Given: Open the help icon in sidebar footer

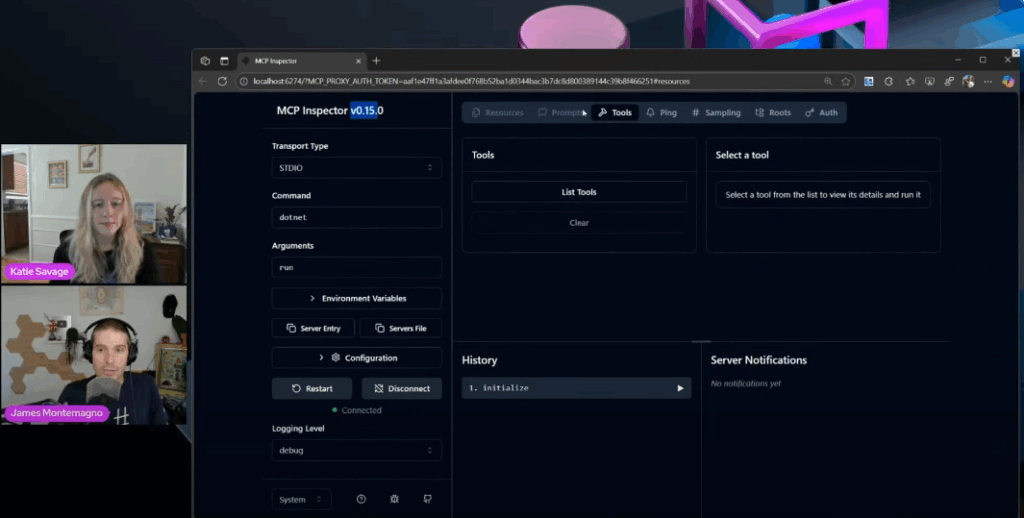Looking at the screenshot, I should 361,499.
